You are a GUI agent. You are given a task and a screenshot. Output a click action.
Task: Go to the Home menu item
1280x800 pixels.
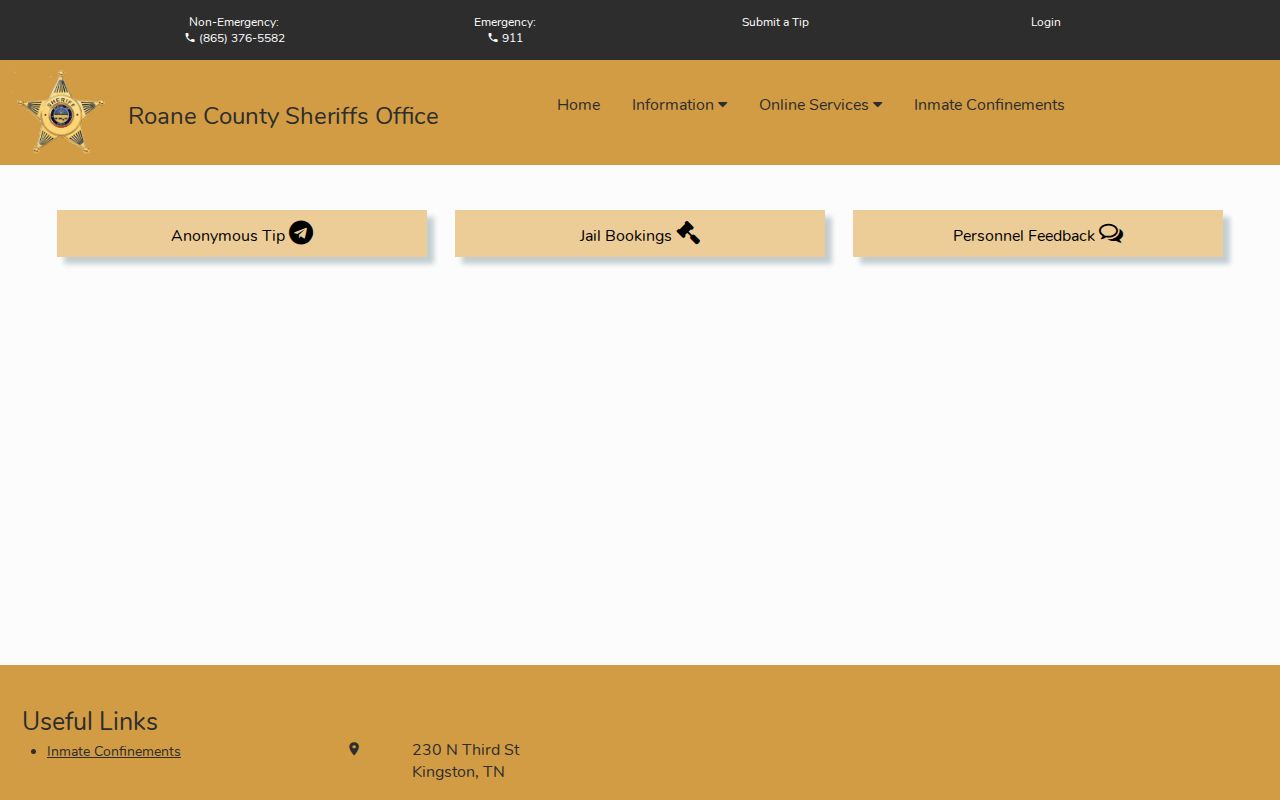click(x=579, y=105)
